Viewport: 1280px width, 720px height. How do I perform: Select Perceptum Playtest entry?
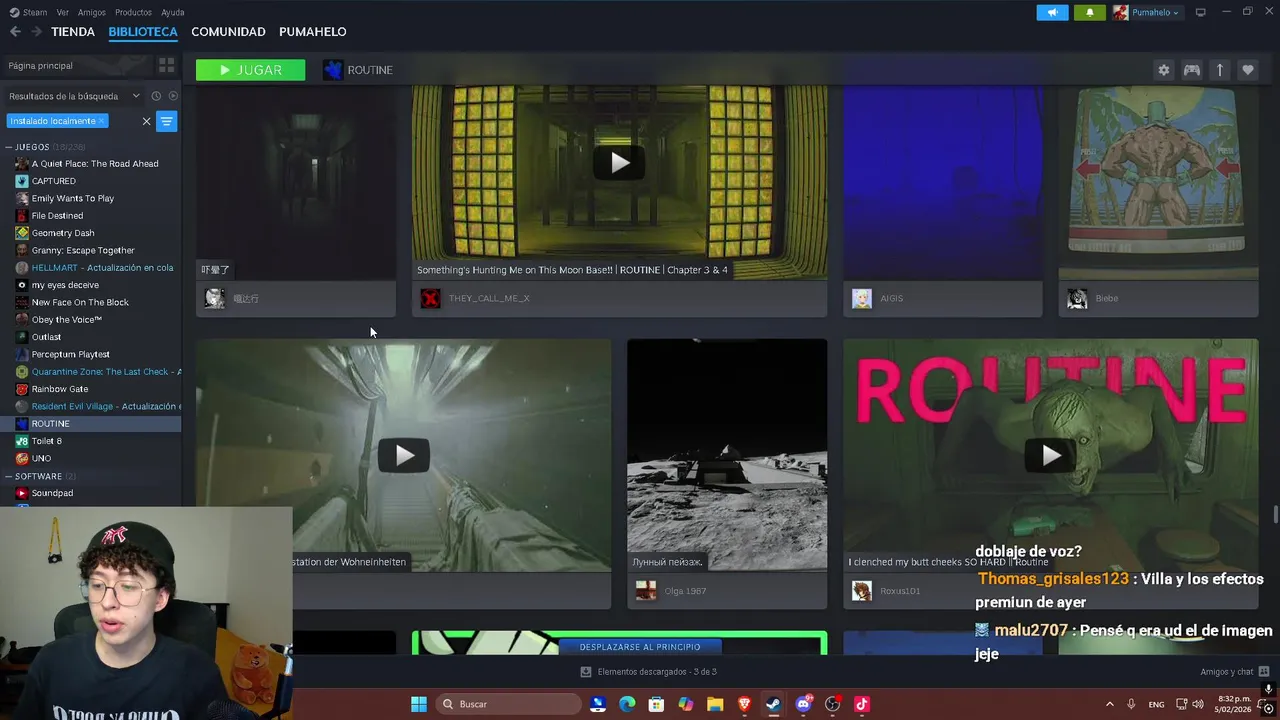click(x=71, y=354)
